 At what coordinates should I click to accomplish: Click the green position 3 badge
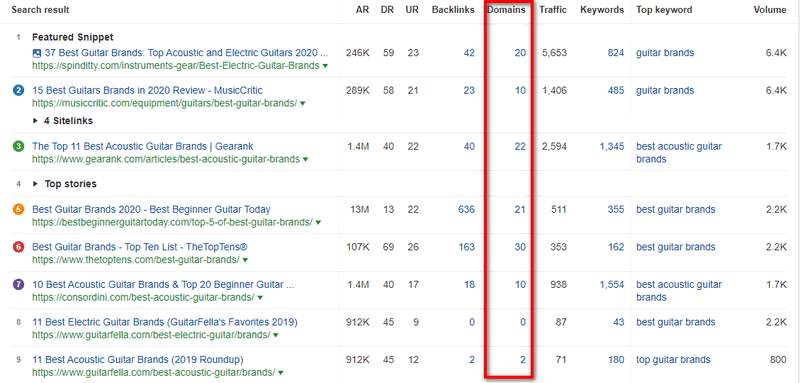pos(18,146)
